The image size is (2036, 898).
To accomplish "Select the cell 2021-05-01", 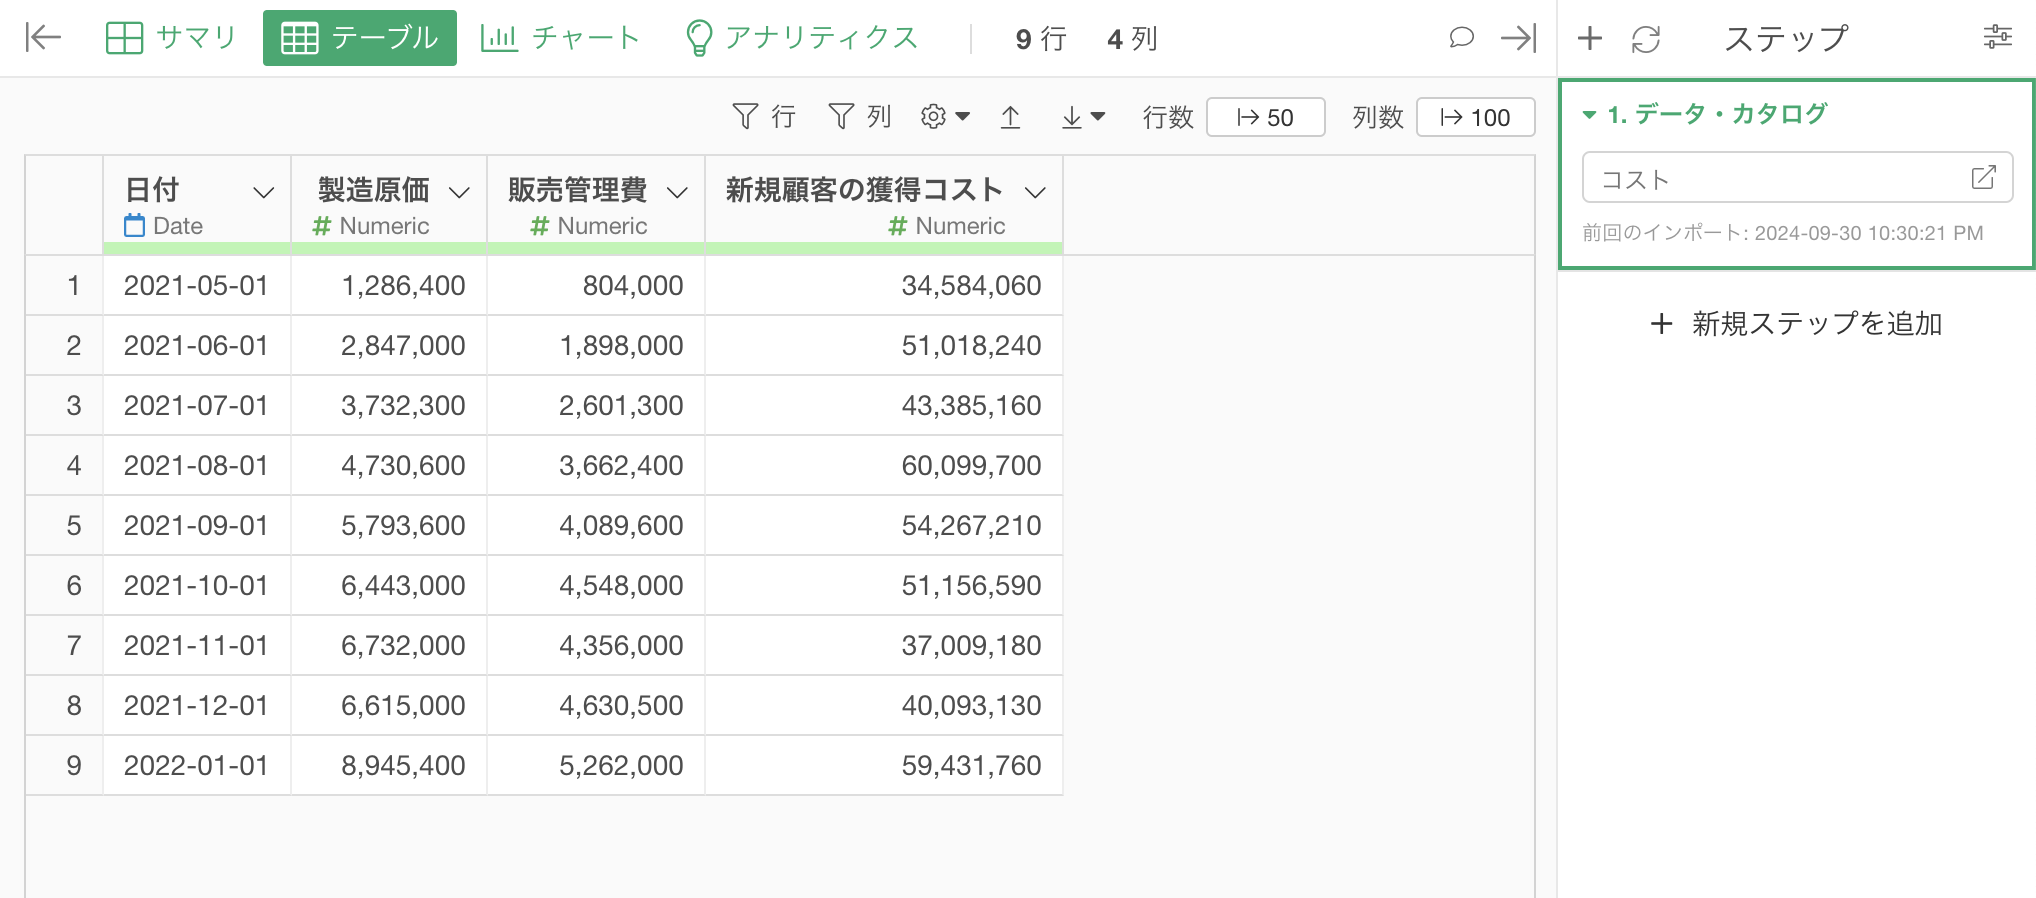I will pyautogui.click(x=196, y=286).
